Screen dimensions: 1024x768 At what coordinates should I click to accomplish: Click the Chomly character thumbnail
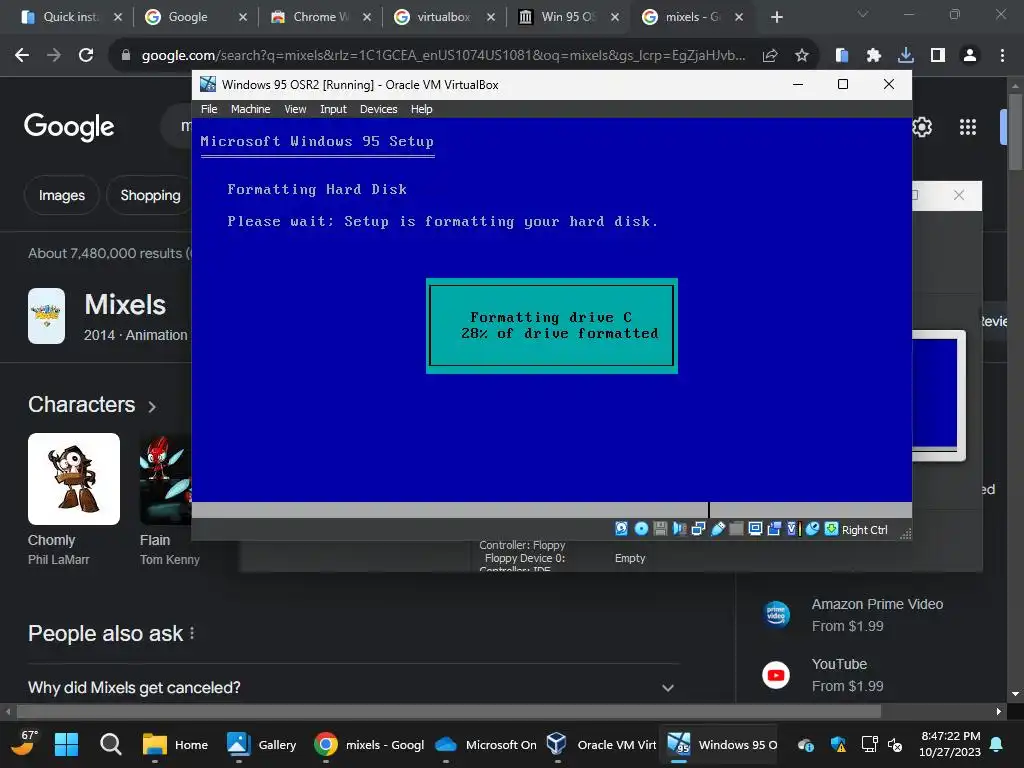click(74, 479)
